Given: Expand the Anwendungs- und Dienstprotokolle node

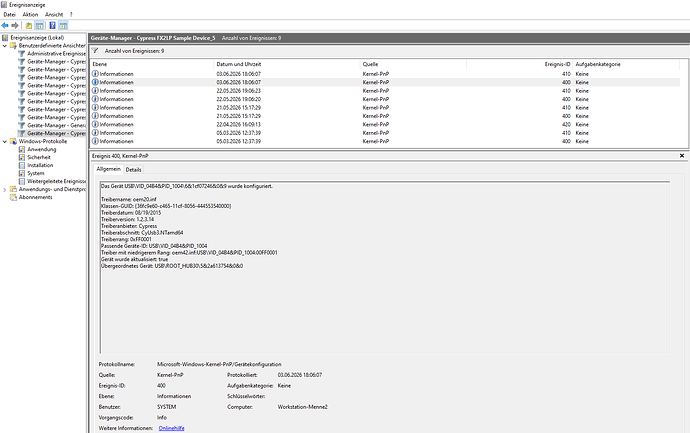Looking at the screenshot, I should click(5, 190).
